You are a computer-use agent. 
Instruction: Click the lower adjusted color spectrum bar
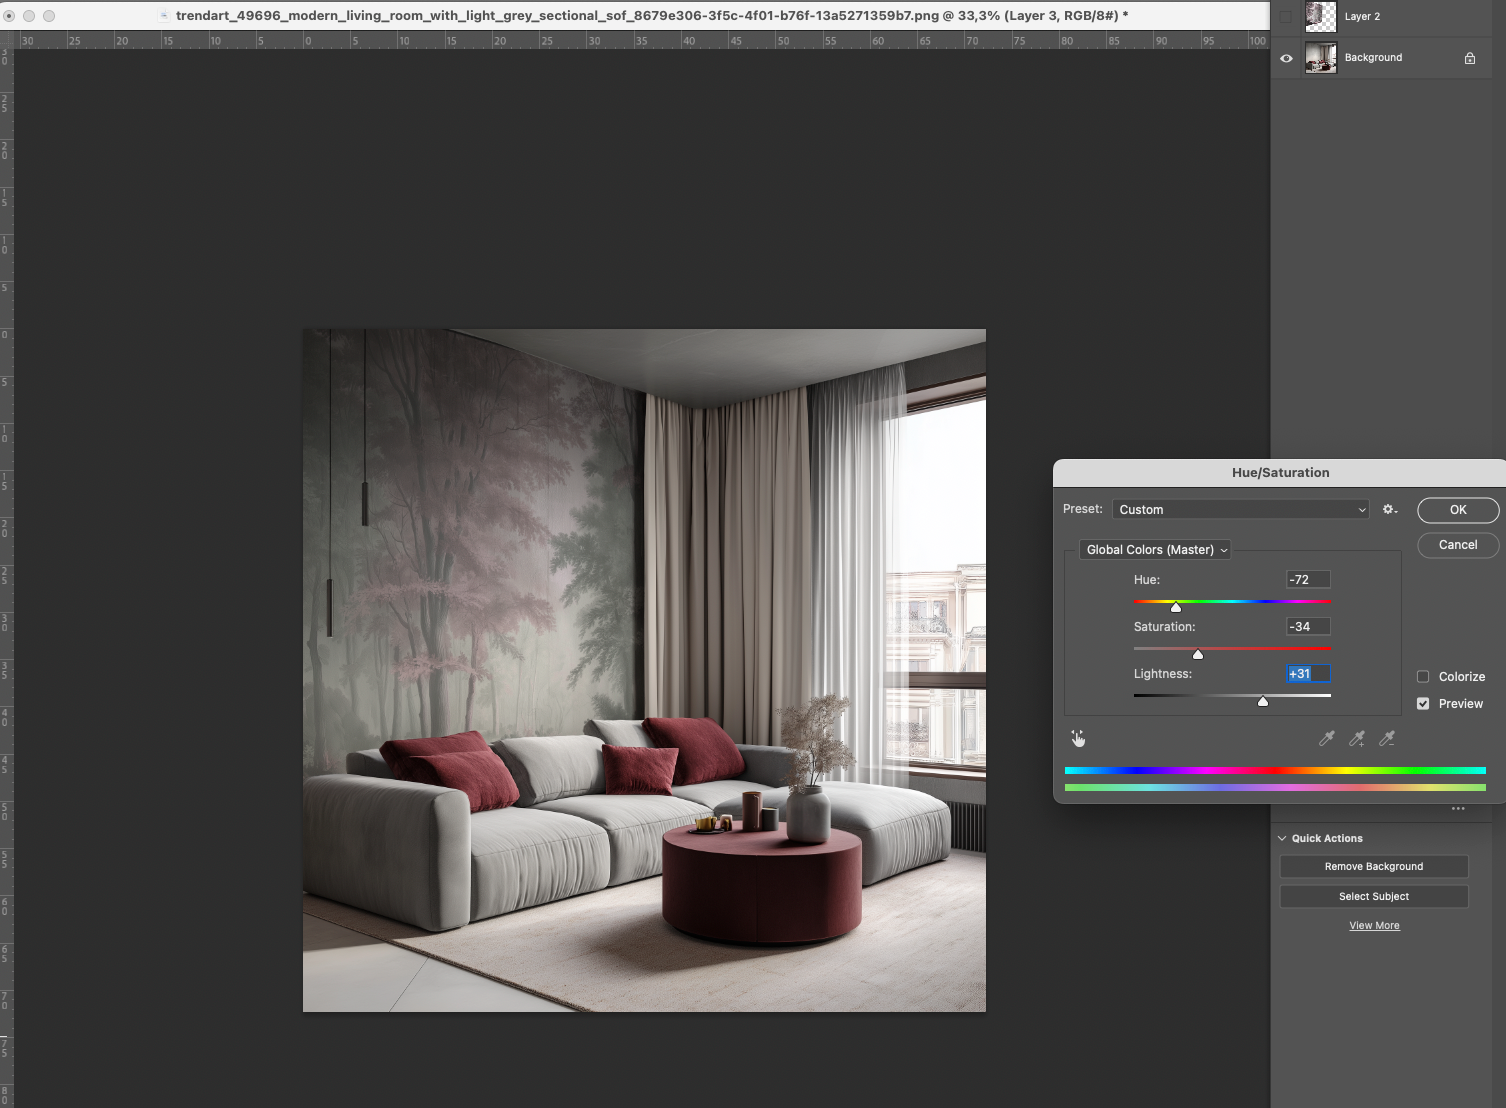click(x=1275, y=788)
